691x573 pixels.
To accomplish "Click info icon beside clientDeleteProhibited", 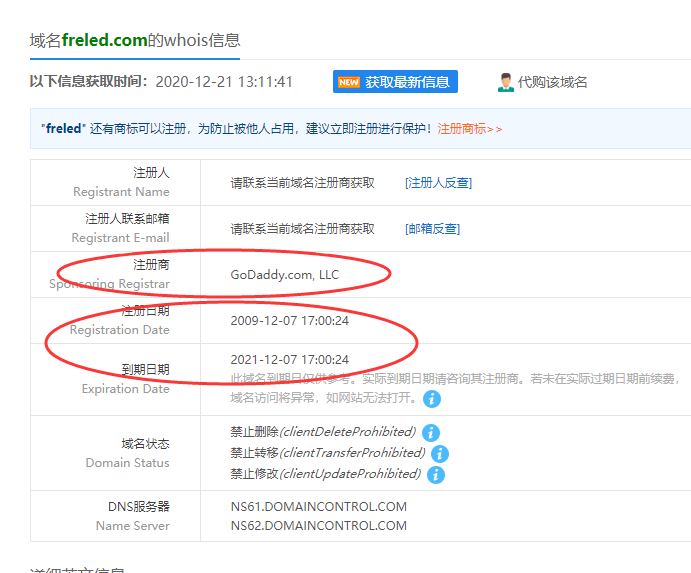I will (431, 433).
